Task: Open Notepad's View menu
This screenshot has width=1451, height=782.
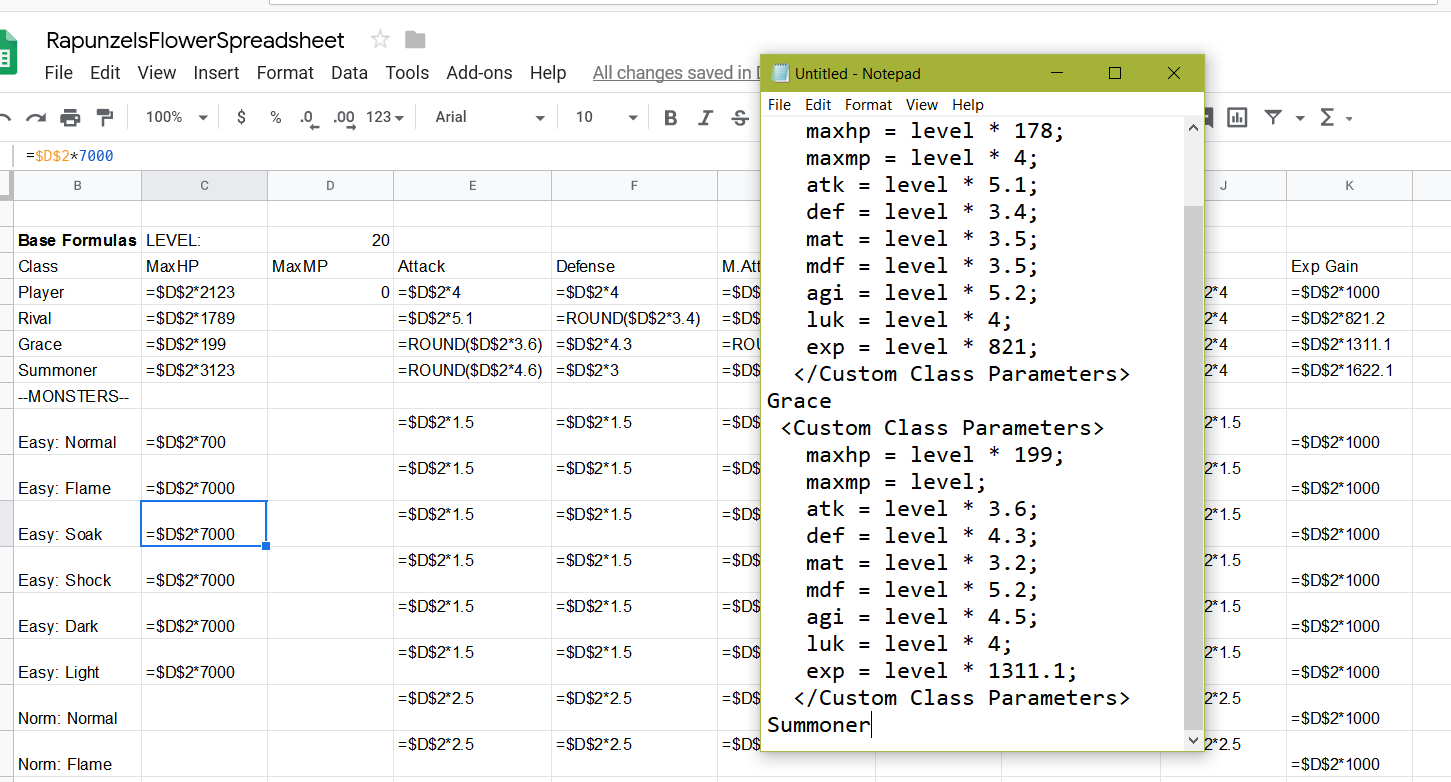Action: tap(922, 104)
